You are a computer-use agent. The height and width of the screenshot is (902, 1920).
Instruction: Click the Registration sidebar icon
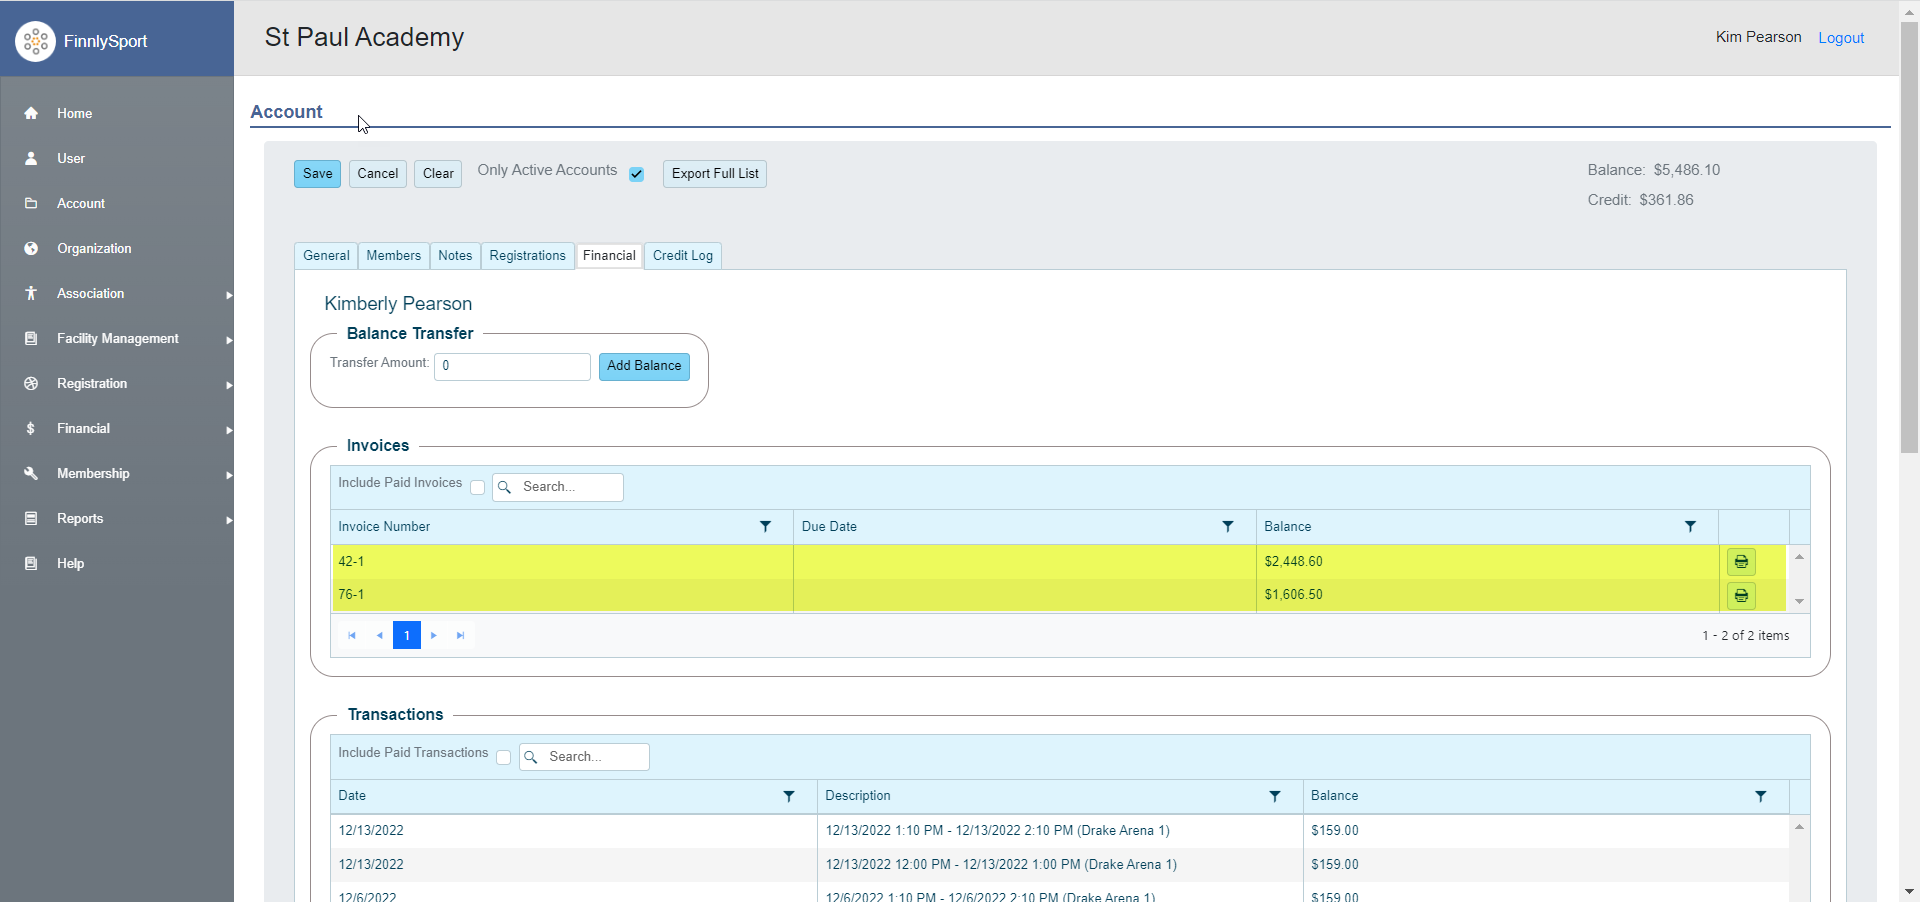(31, 383)
